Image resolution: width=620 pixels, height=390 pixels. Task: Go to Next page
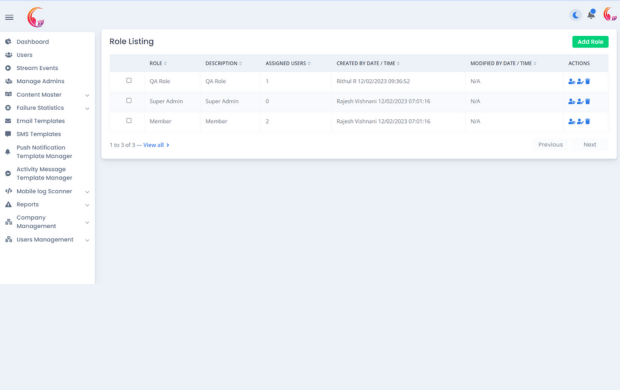tap(590, 145)
